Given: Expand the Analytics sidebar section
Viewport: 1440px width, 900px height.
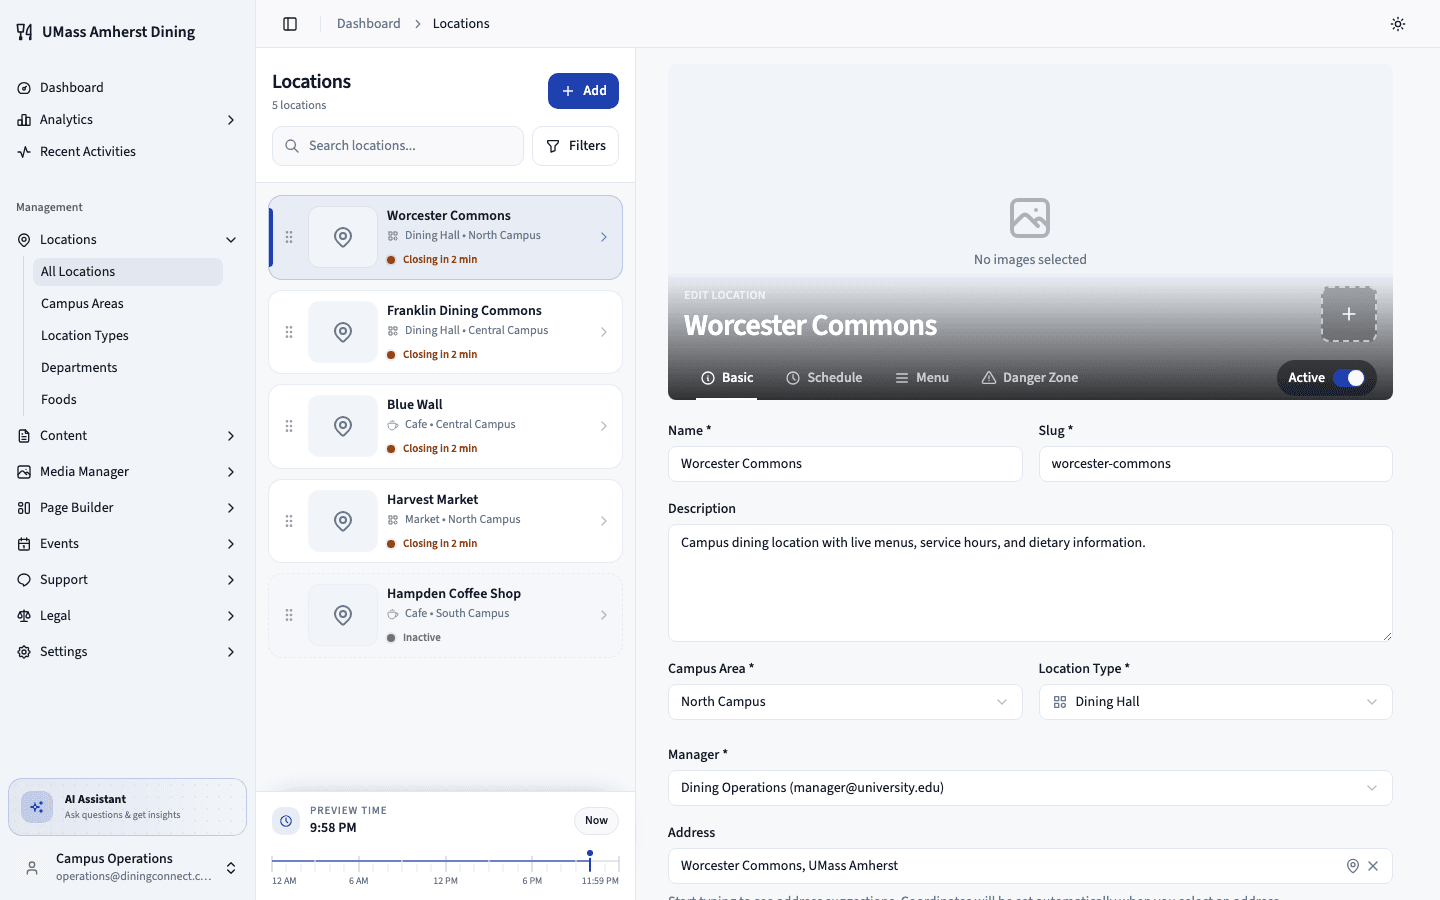Looking at the screenshot, I should click(127, 120).
